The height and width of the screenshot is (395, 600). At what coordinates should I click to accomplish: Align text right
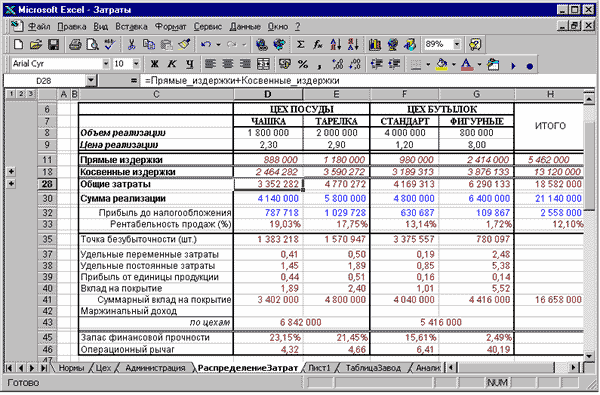pos(245,64)
